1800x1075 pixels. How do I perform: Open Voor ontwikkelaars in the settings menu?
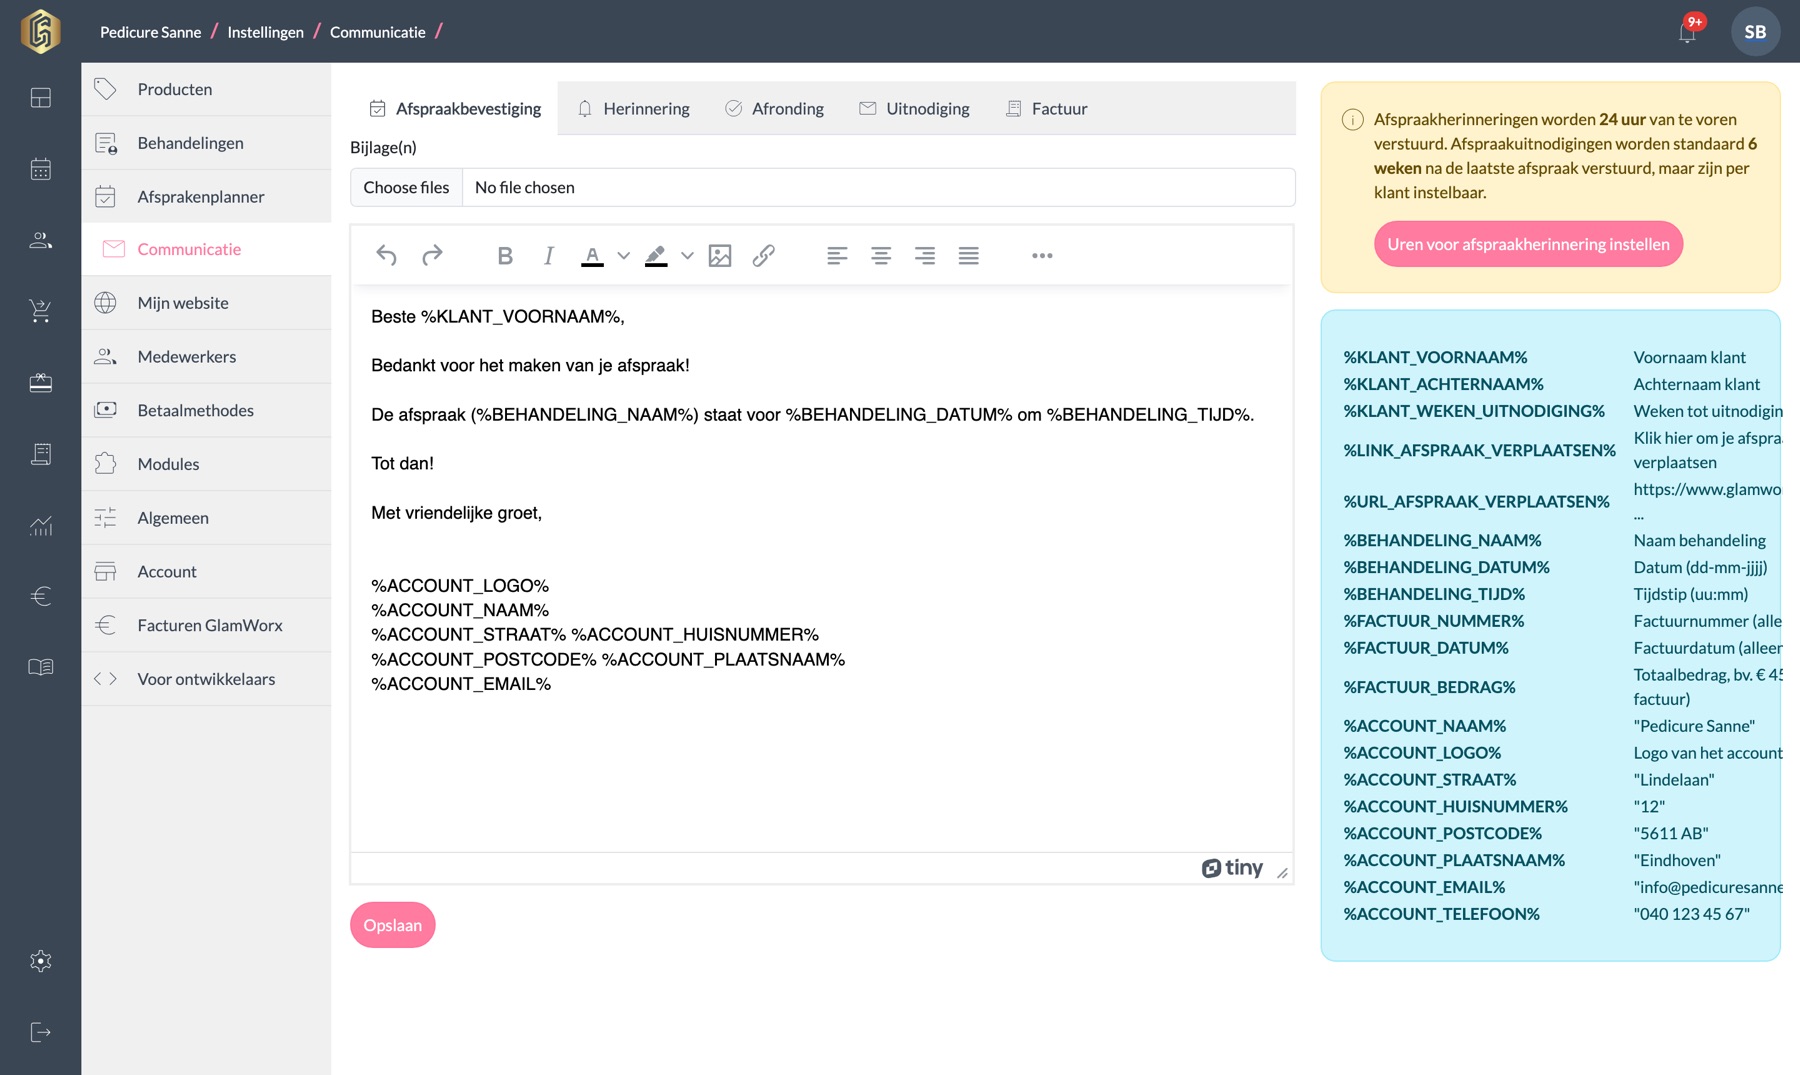point(206,679)
